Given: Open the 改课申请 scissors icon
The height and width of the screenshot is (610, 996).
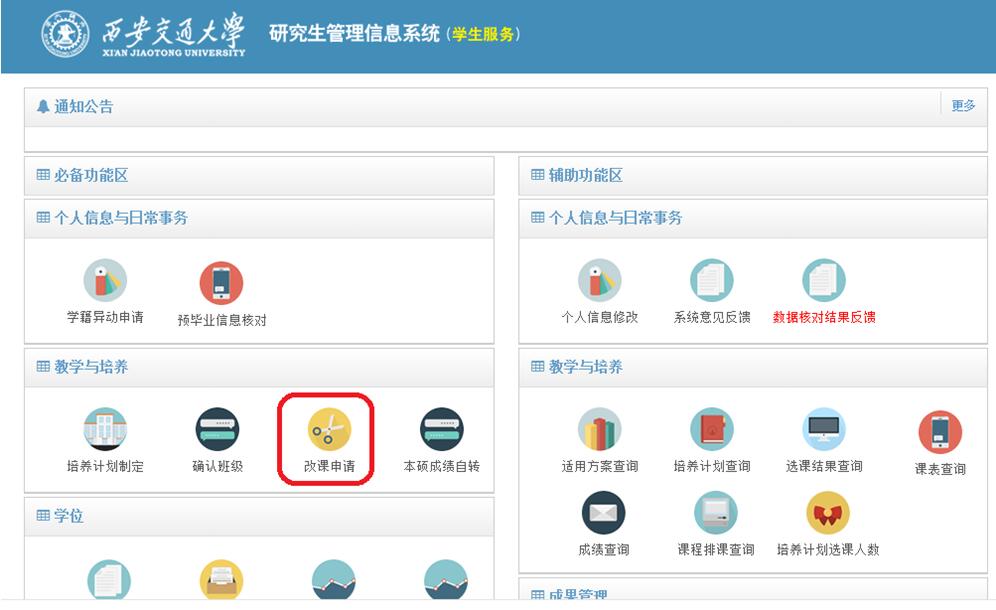Looking at the screenshot, I should click(329, 430).
